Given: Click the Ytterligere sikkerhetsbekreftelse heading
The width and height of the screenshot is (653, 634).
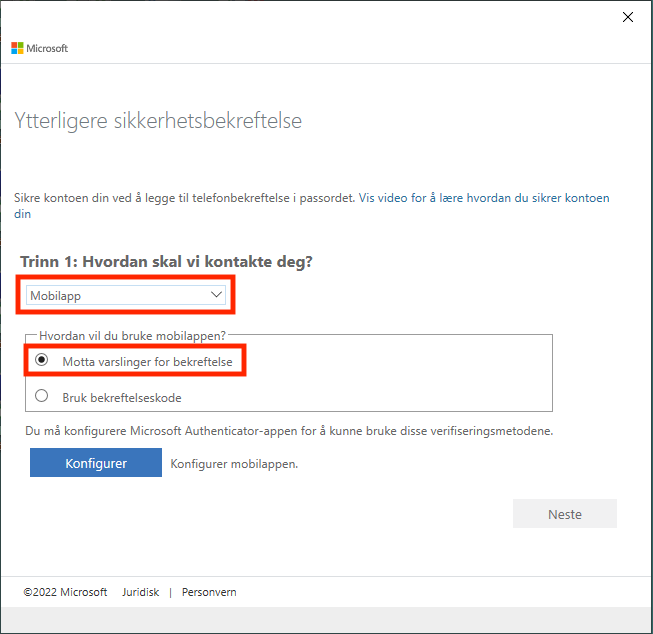Looking at the screenshot, I should pyautogui.click(x=158, y=121).
